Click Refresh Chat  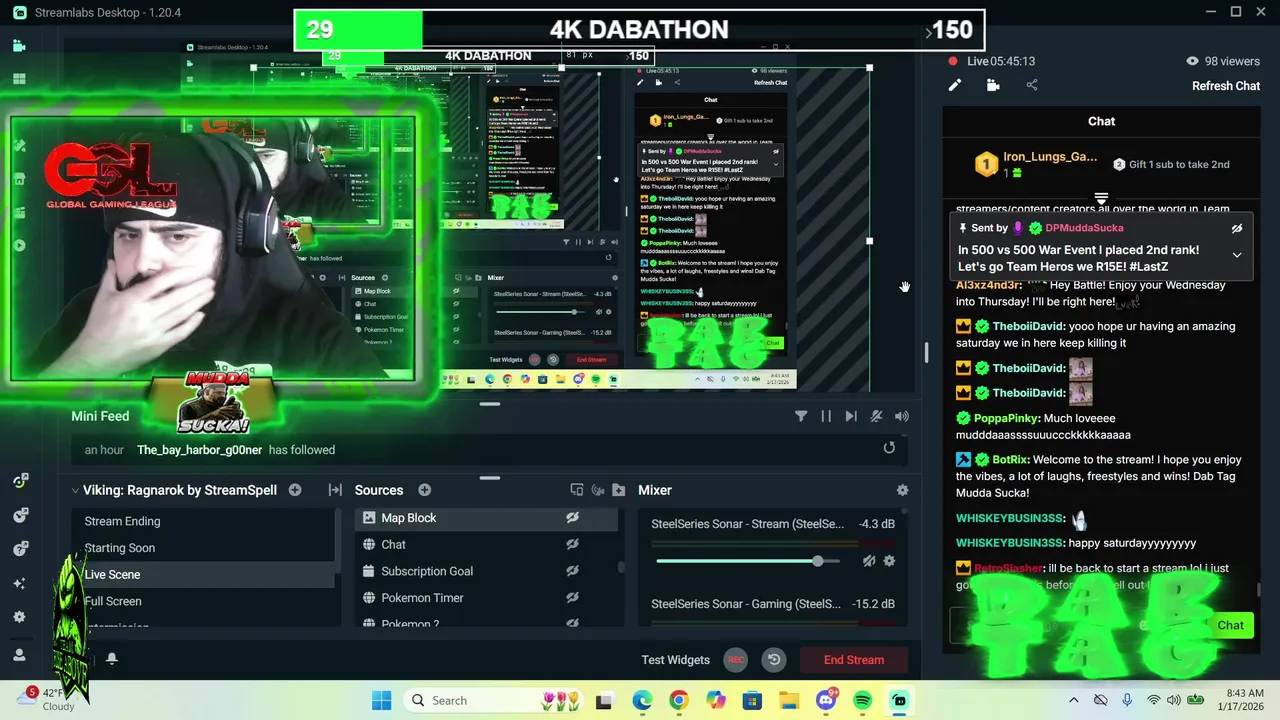(x=1226, y=86)
